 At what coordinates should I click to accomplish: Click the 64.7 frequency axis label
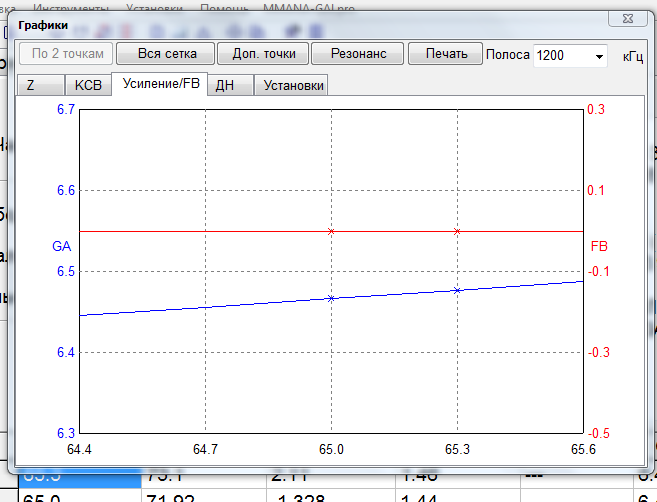pyautogui.click(x=205, y=449)
